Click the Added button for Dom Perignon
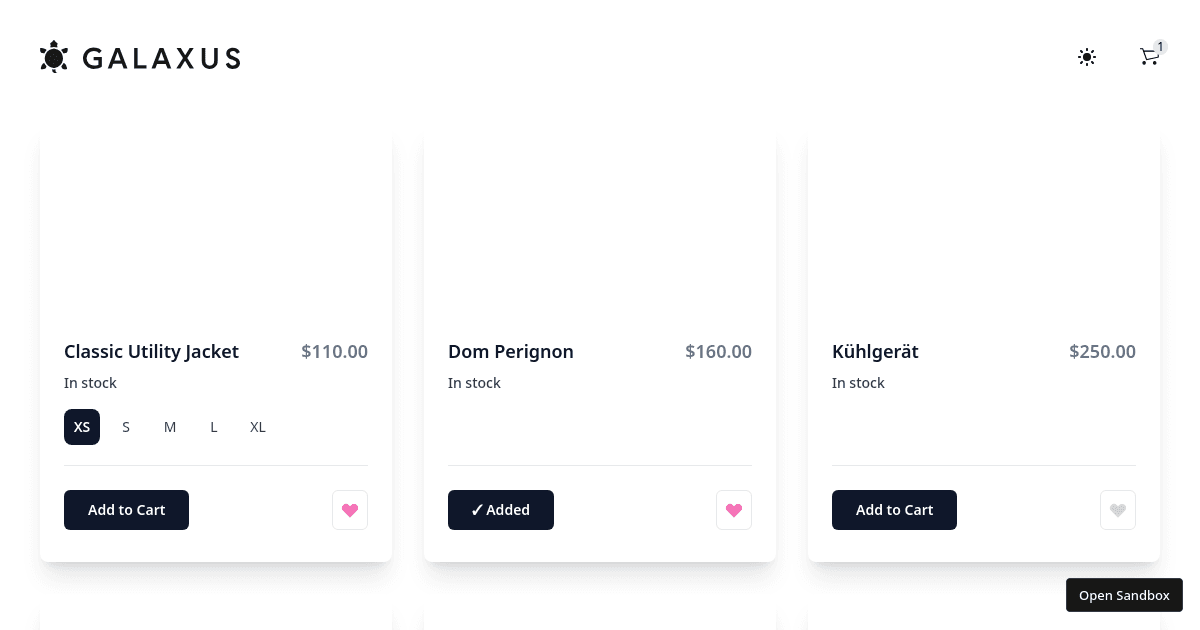The image size is (1200, 630). (x=501, y=510)
